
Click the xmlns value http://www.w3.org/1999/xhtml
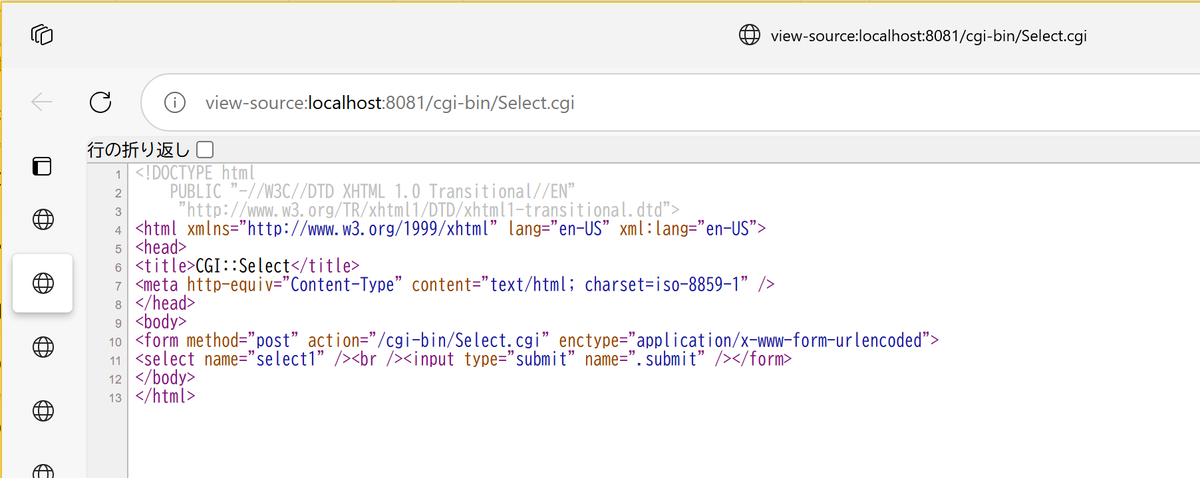click(x=370, y=229)
